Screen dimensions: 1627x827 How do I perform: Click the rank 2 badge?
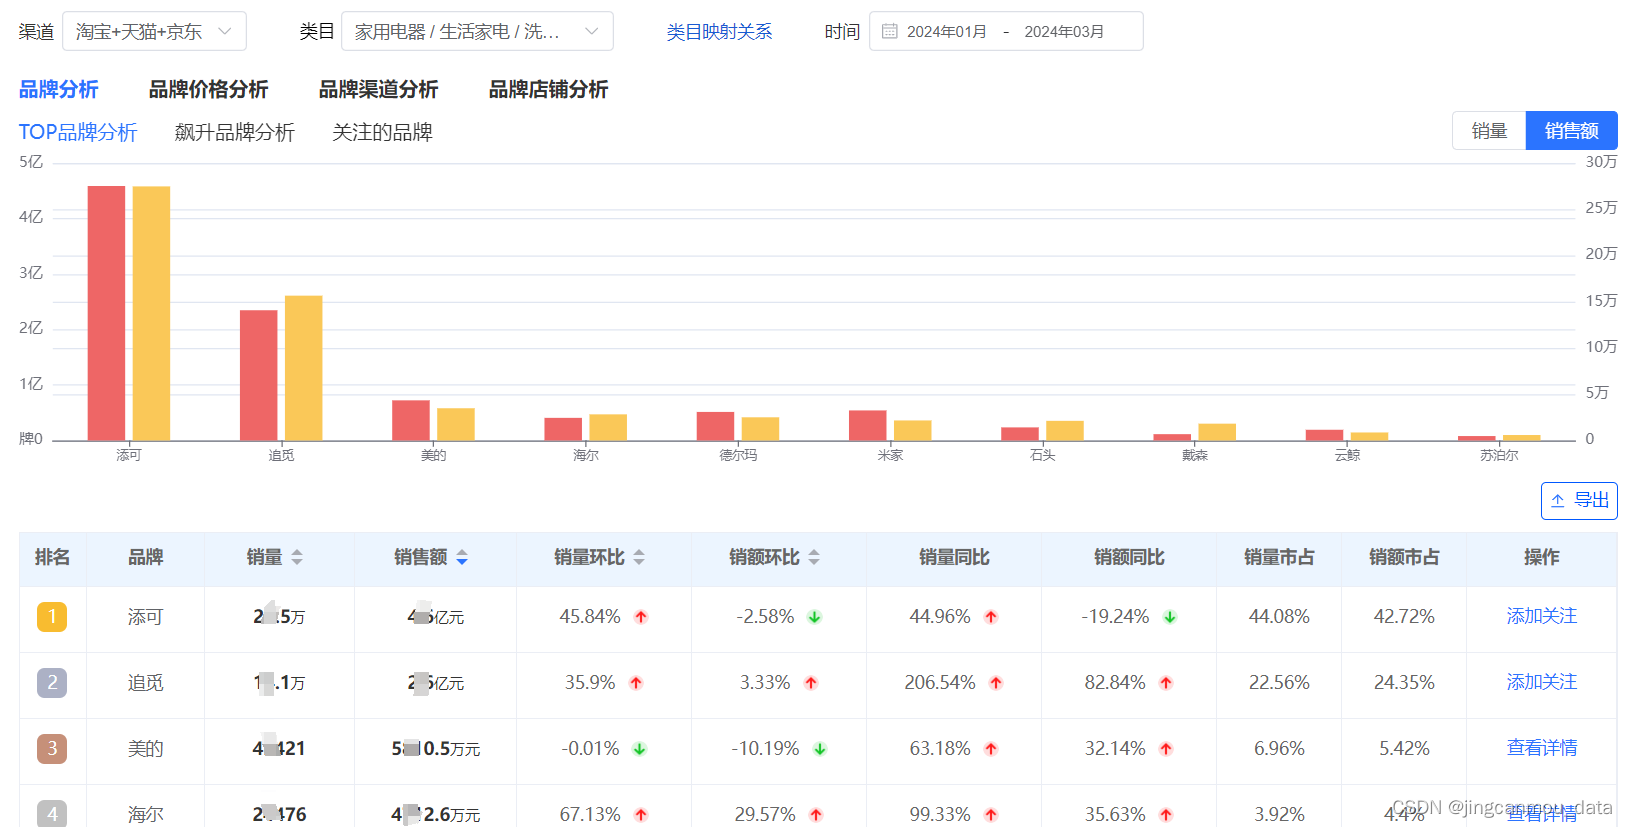tap(52, 683)
